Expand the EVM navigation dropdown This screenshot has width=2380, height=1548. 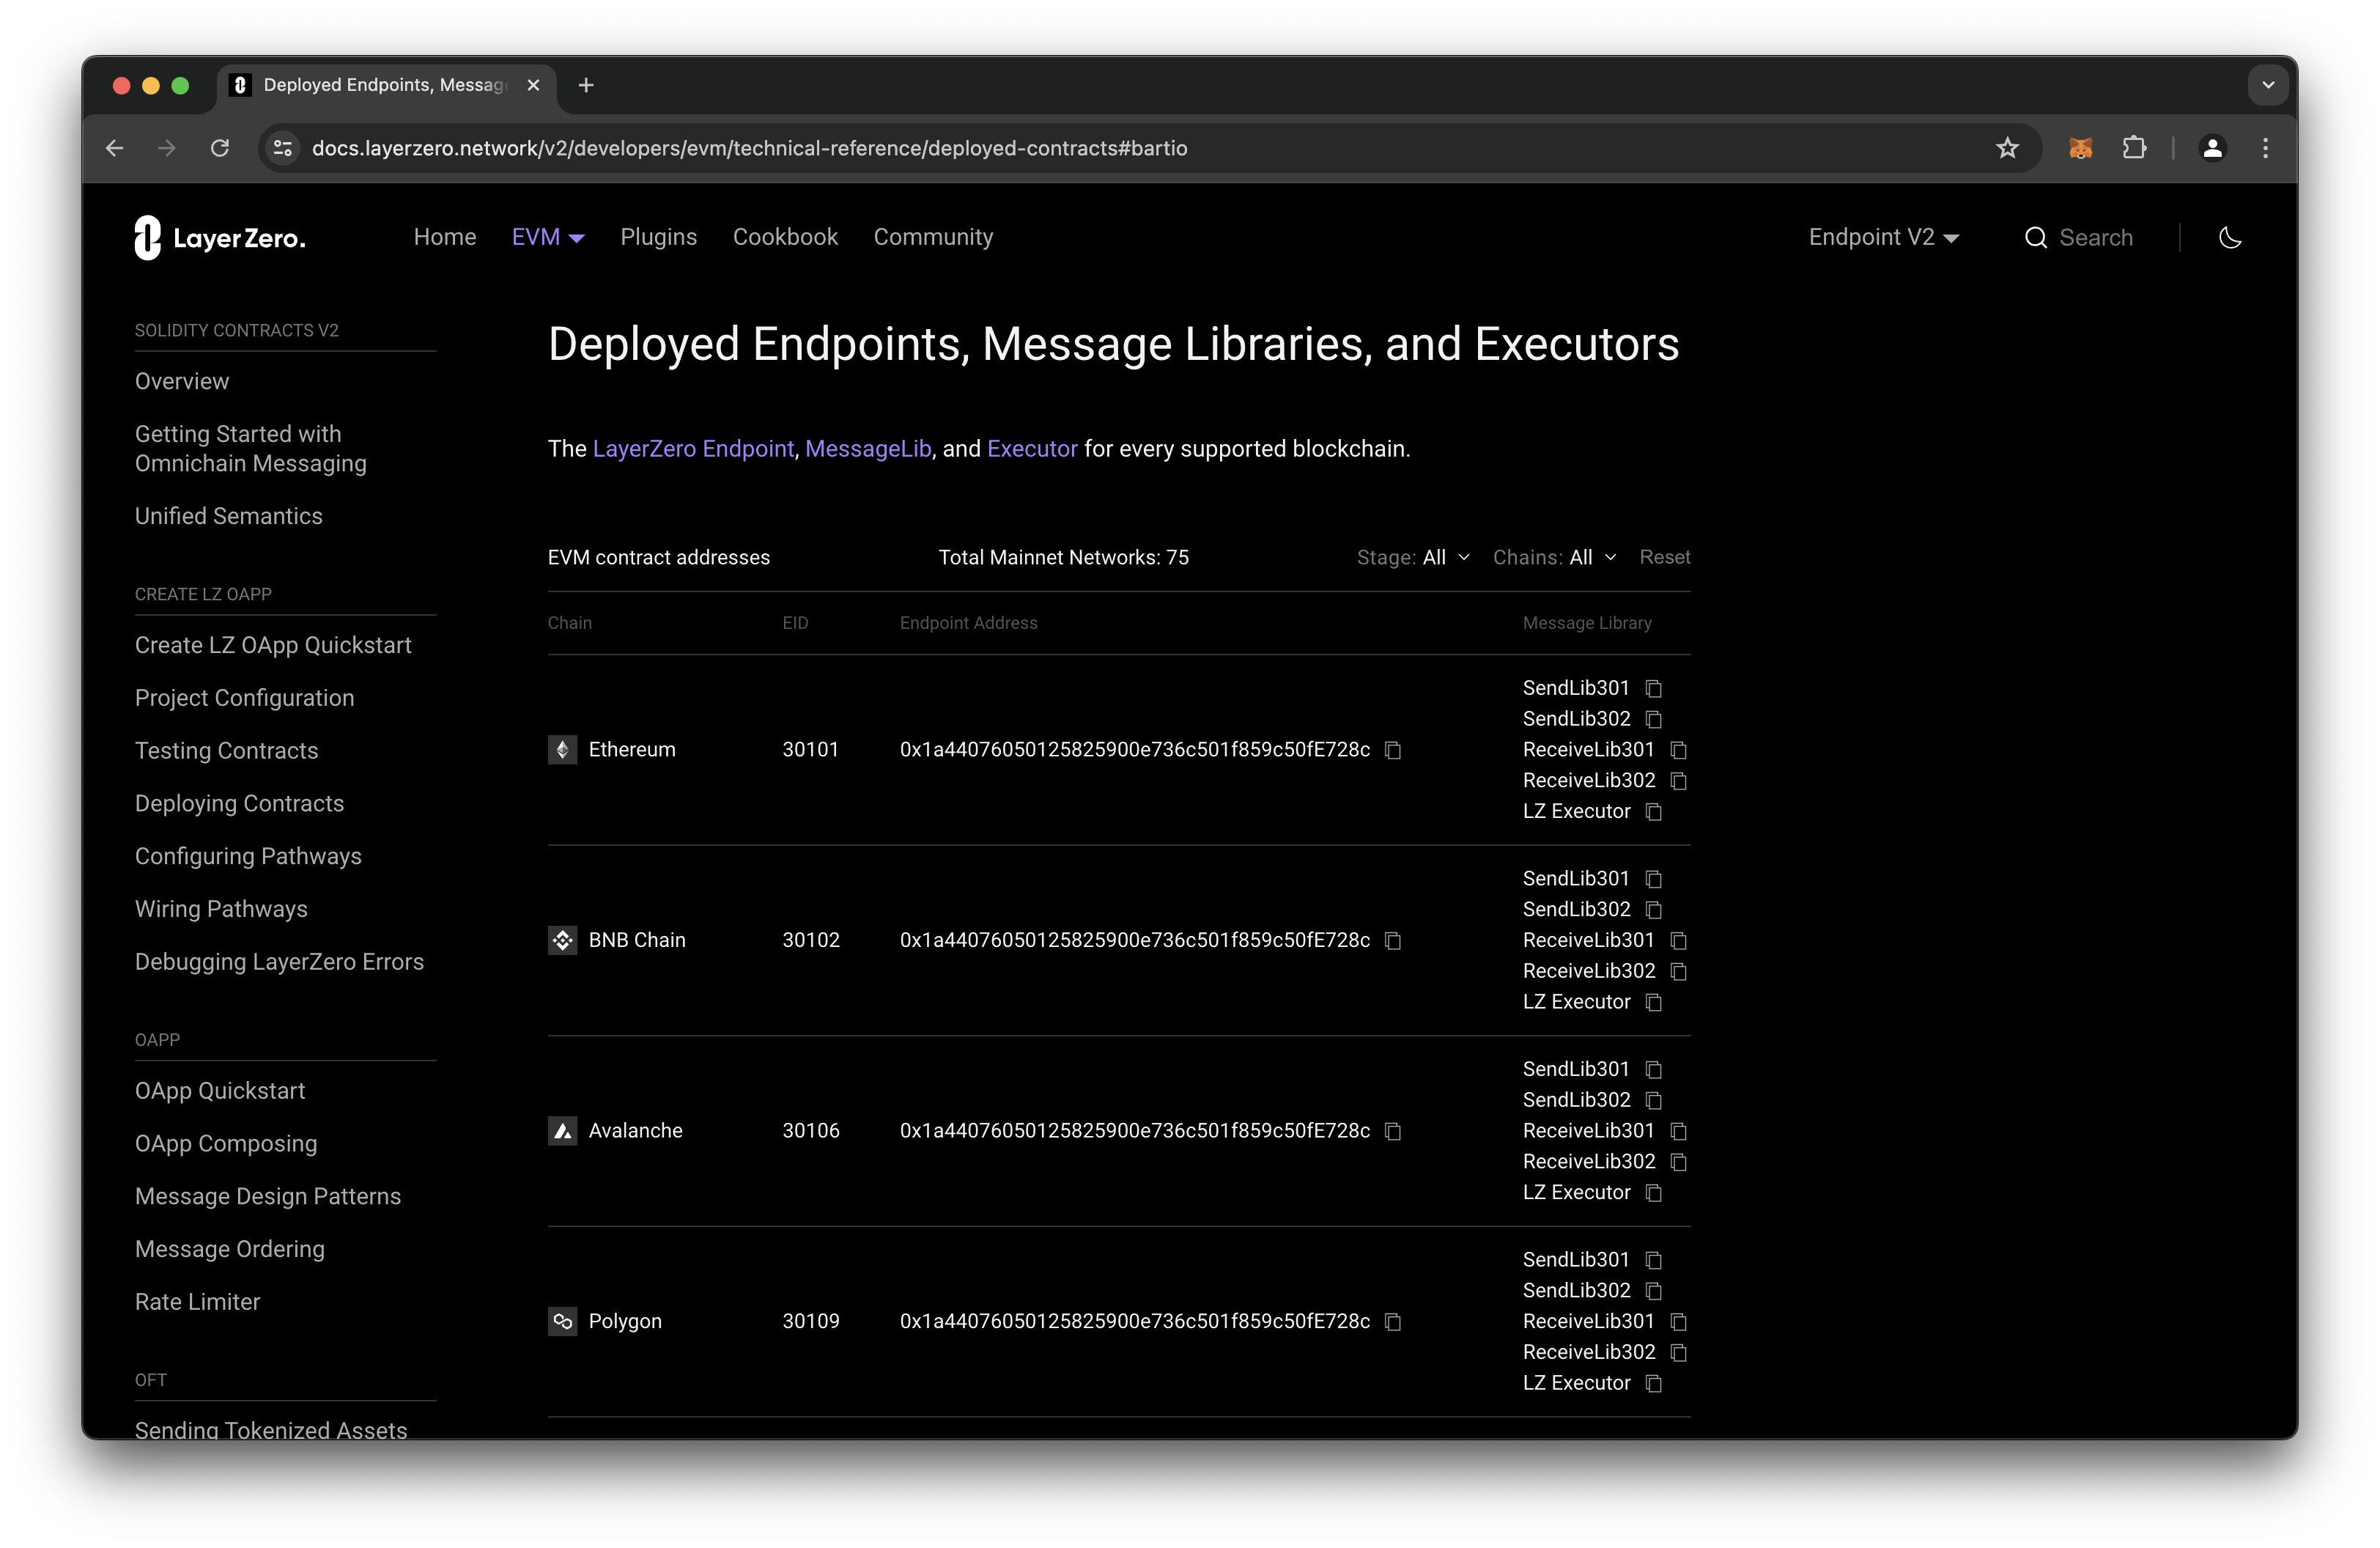[548, 237]
